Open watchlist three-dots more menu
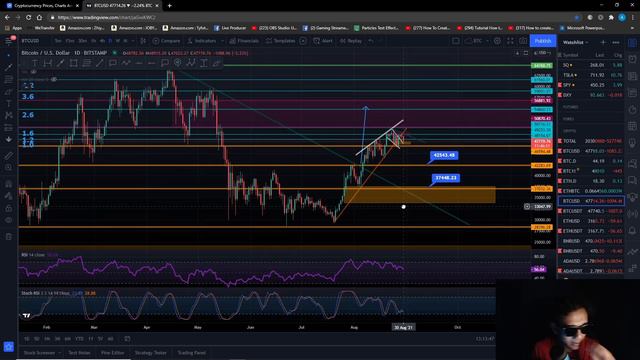 click(616, 42)
